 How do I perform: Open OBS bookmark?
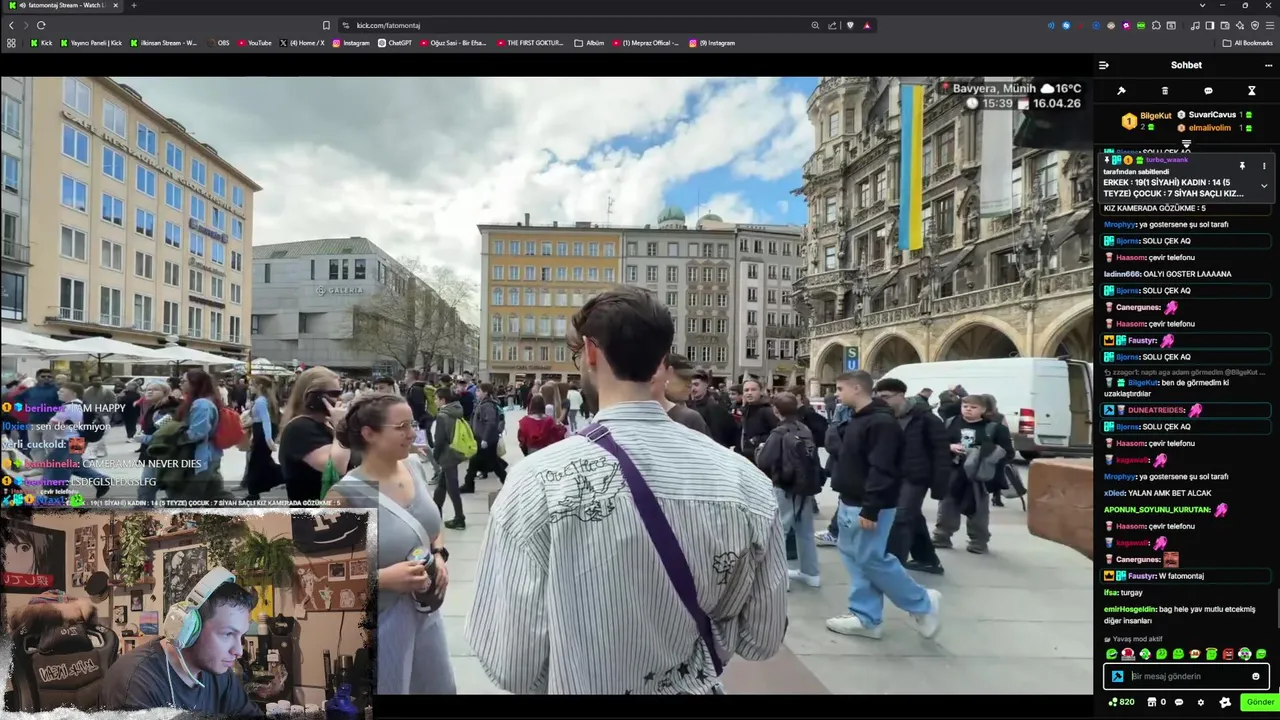point(218,43)
